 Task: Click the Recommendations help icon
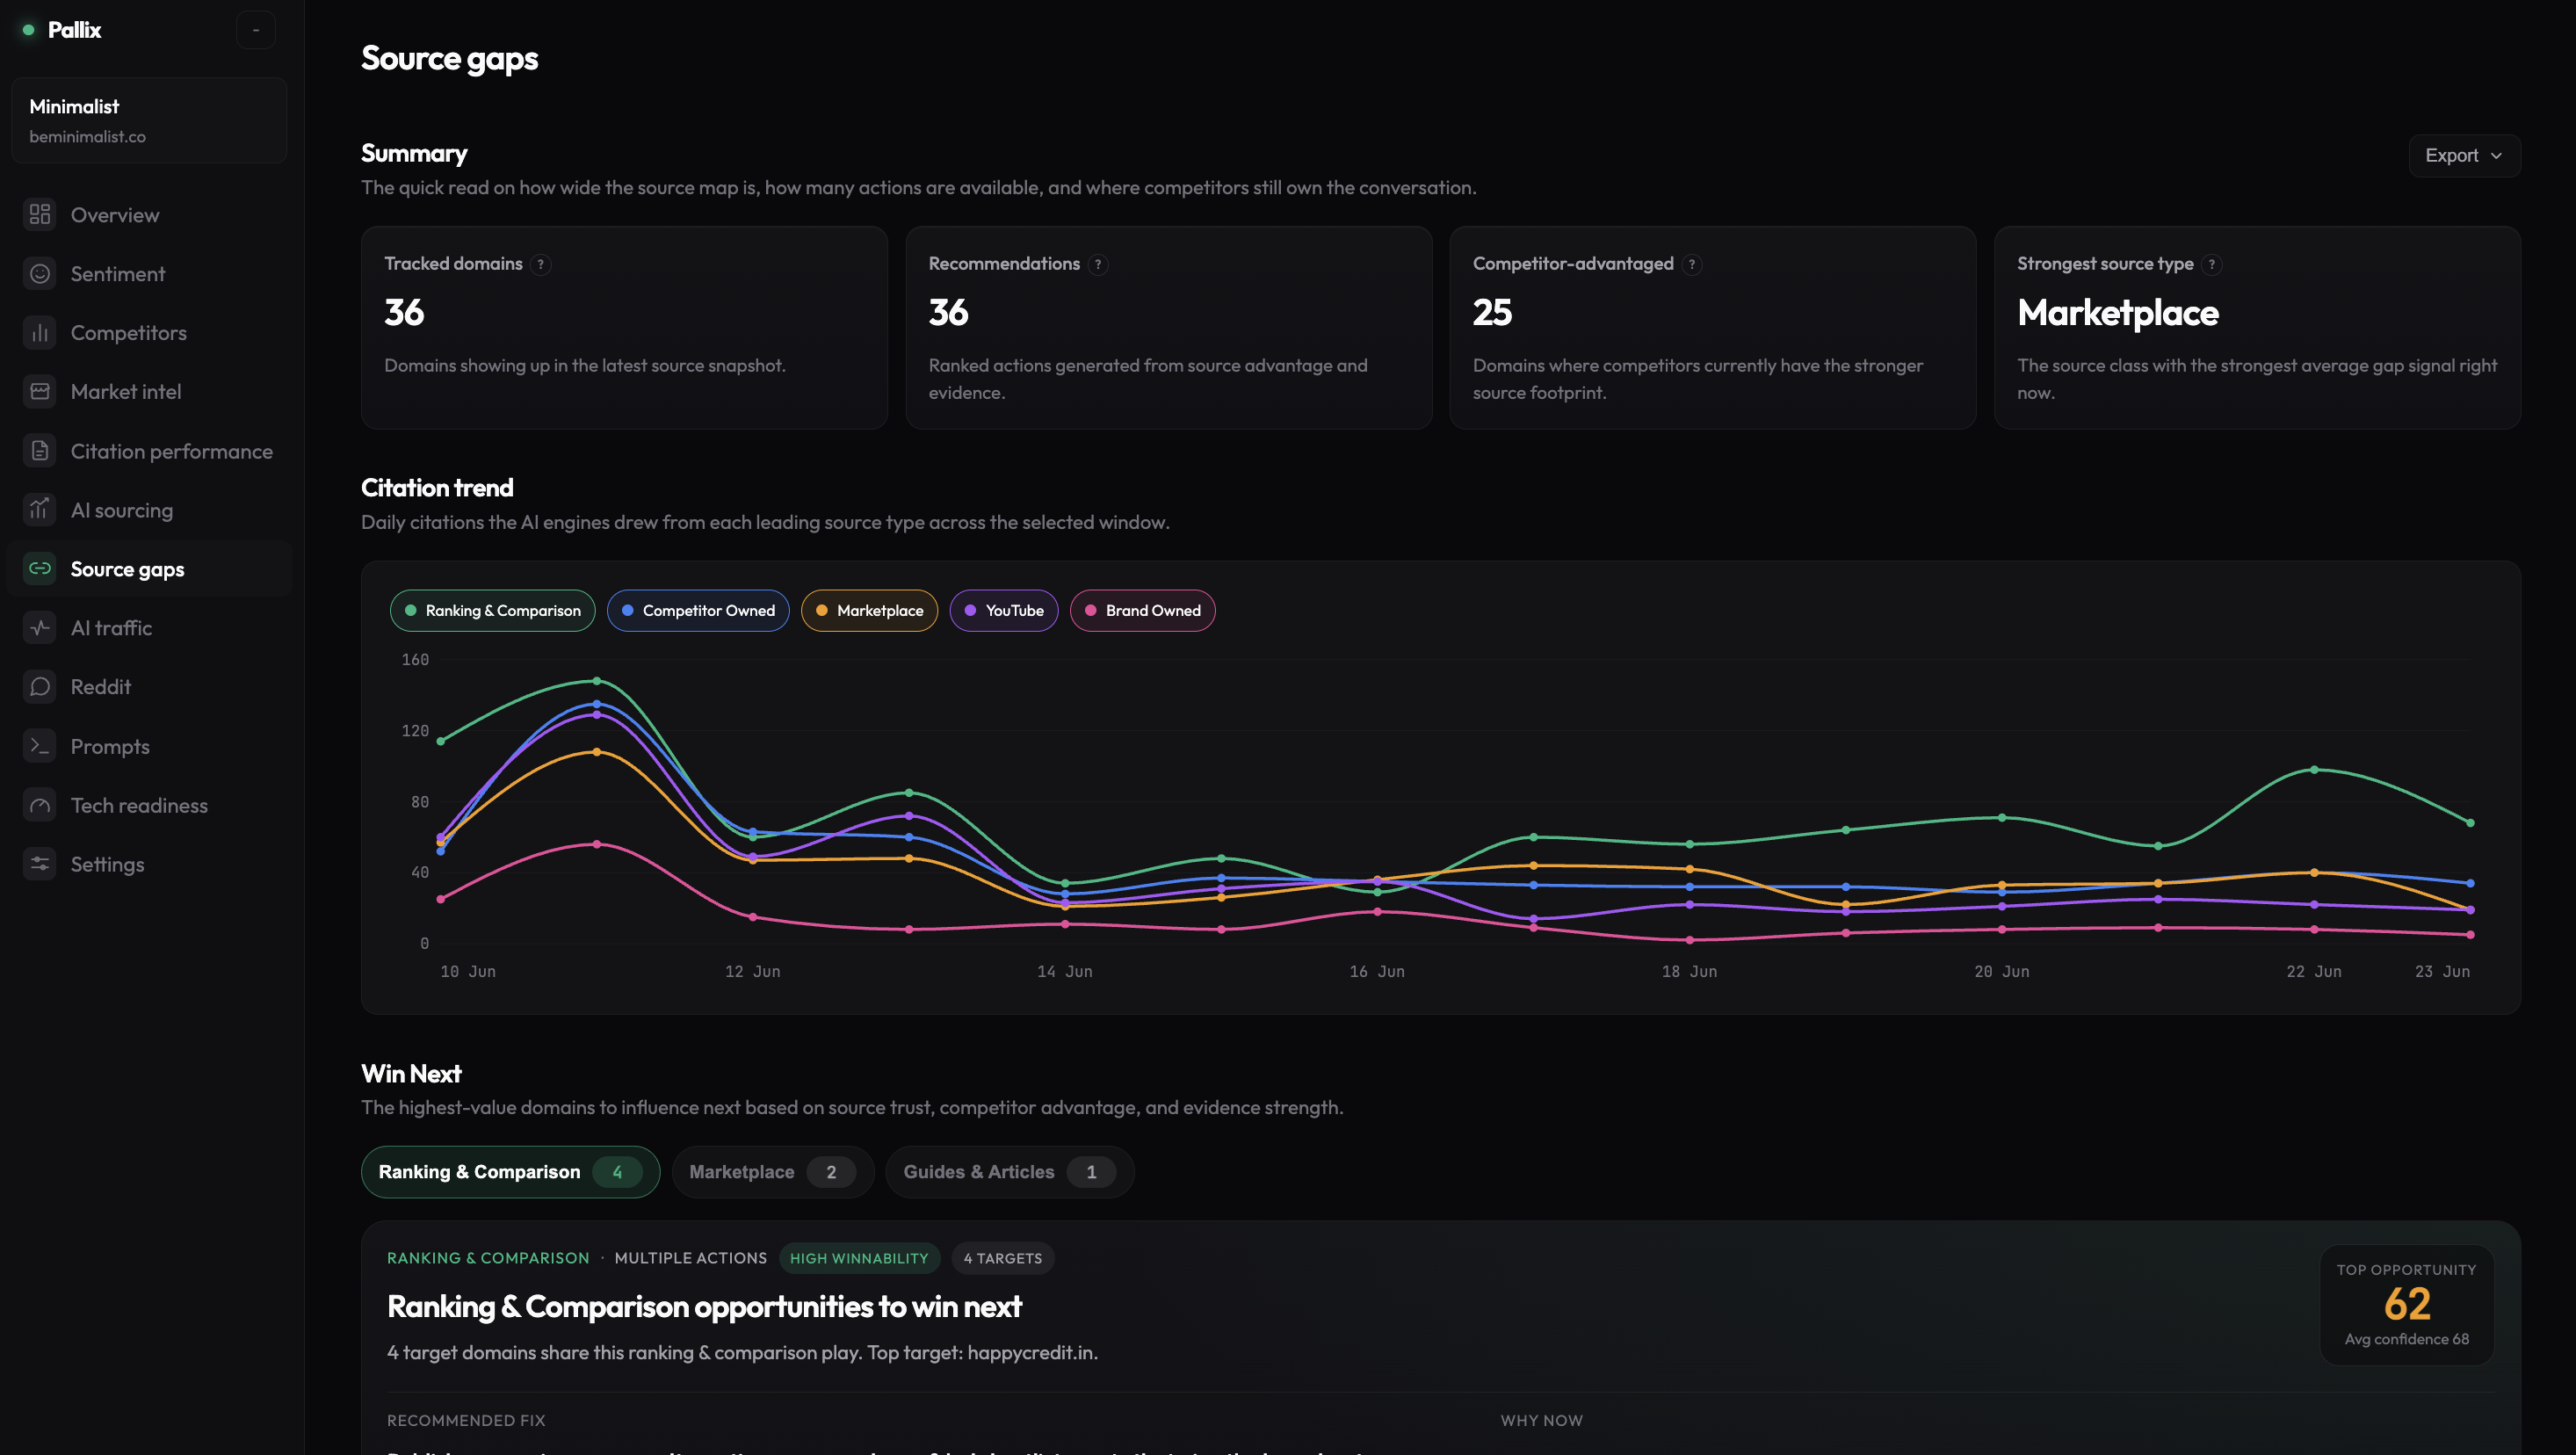click(1098, 264)
